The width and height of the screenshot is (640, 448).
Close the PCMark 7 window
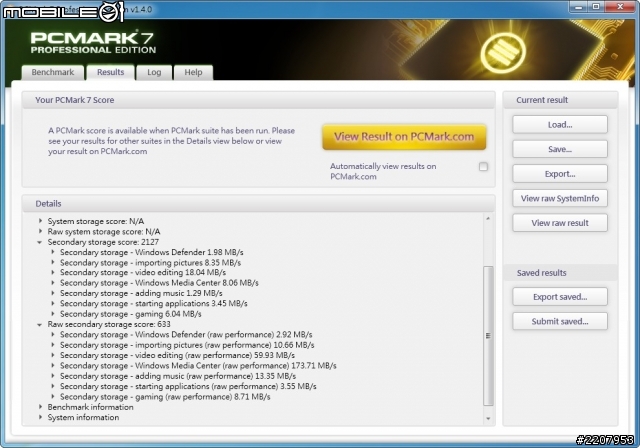[620, 7]
